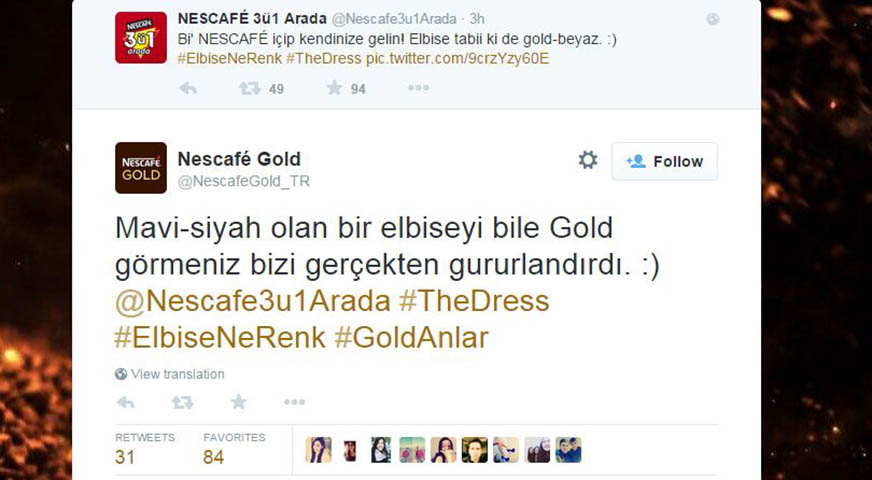Retweet the Nescafé Gold tweet
872x480 pixels.
[182, 402]
